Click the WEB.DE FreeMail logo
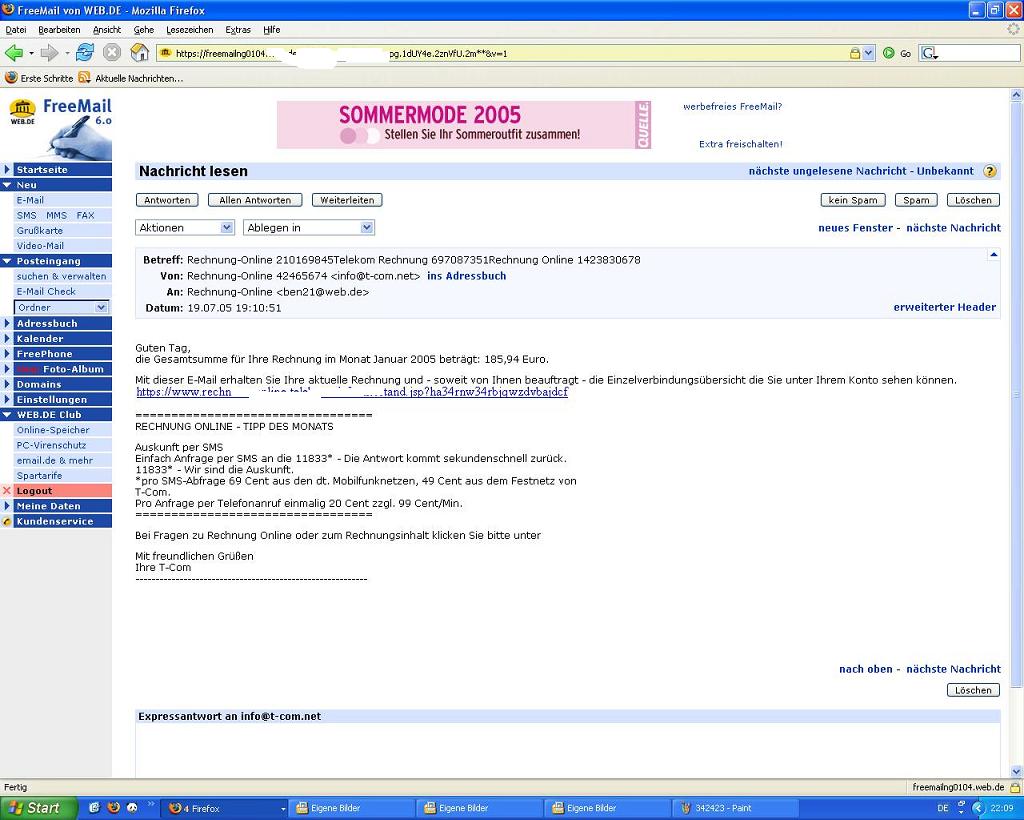The width and height of the screenshot is (1024, 820). click(x=60, y=128)
